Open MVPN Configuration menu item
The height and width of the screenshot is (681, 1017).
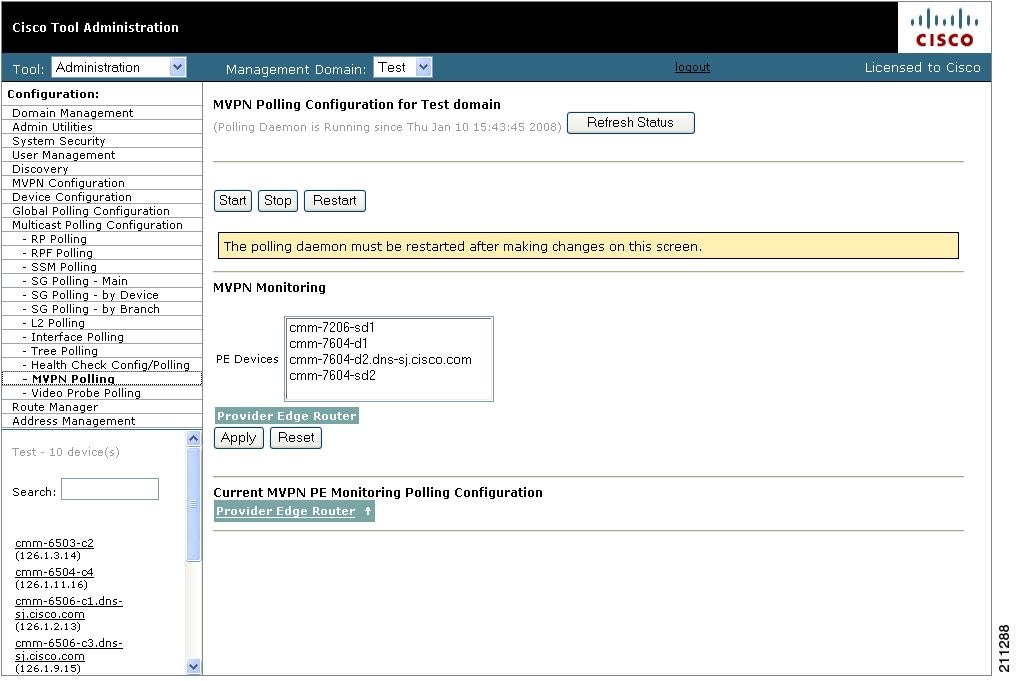(x=68, y=183)
